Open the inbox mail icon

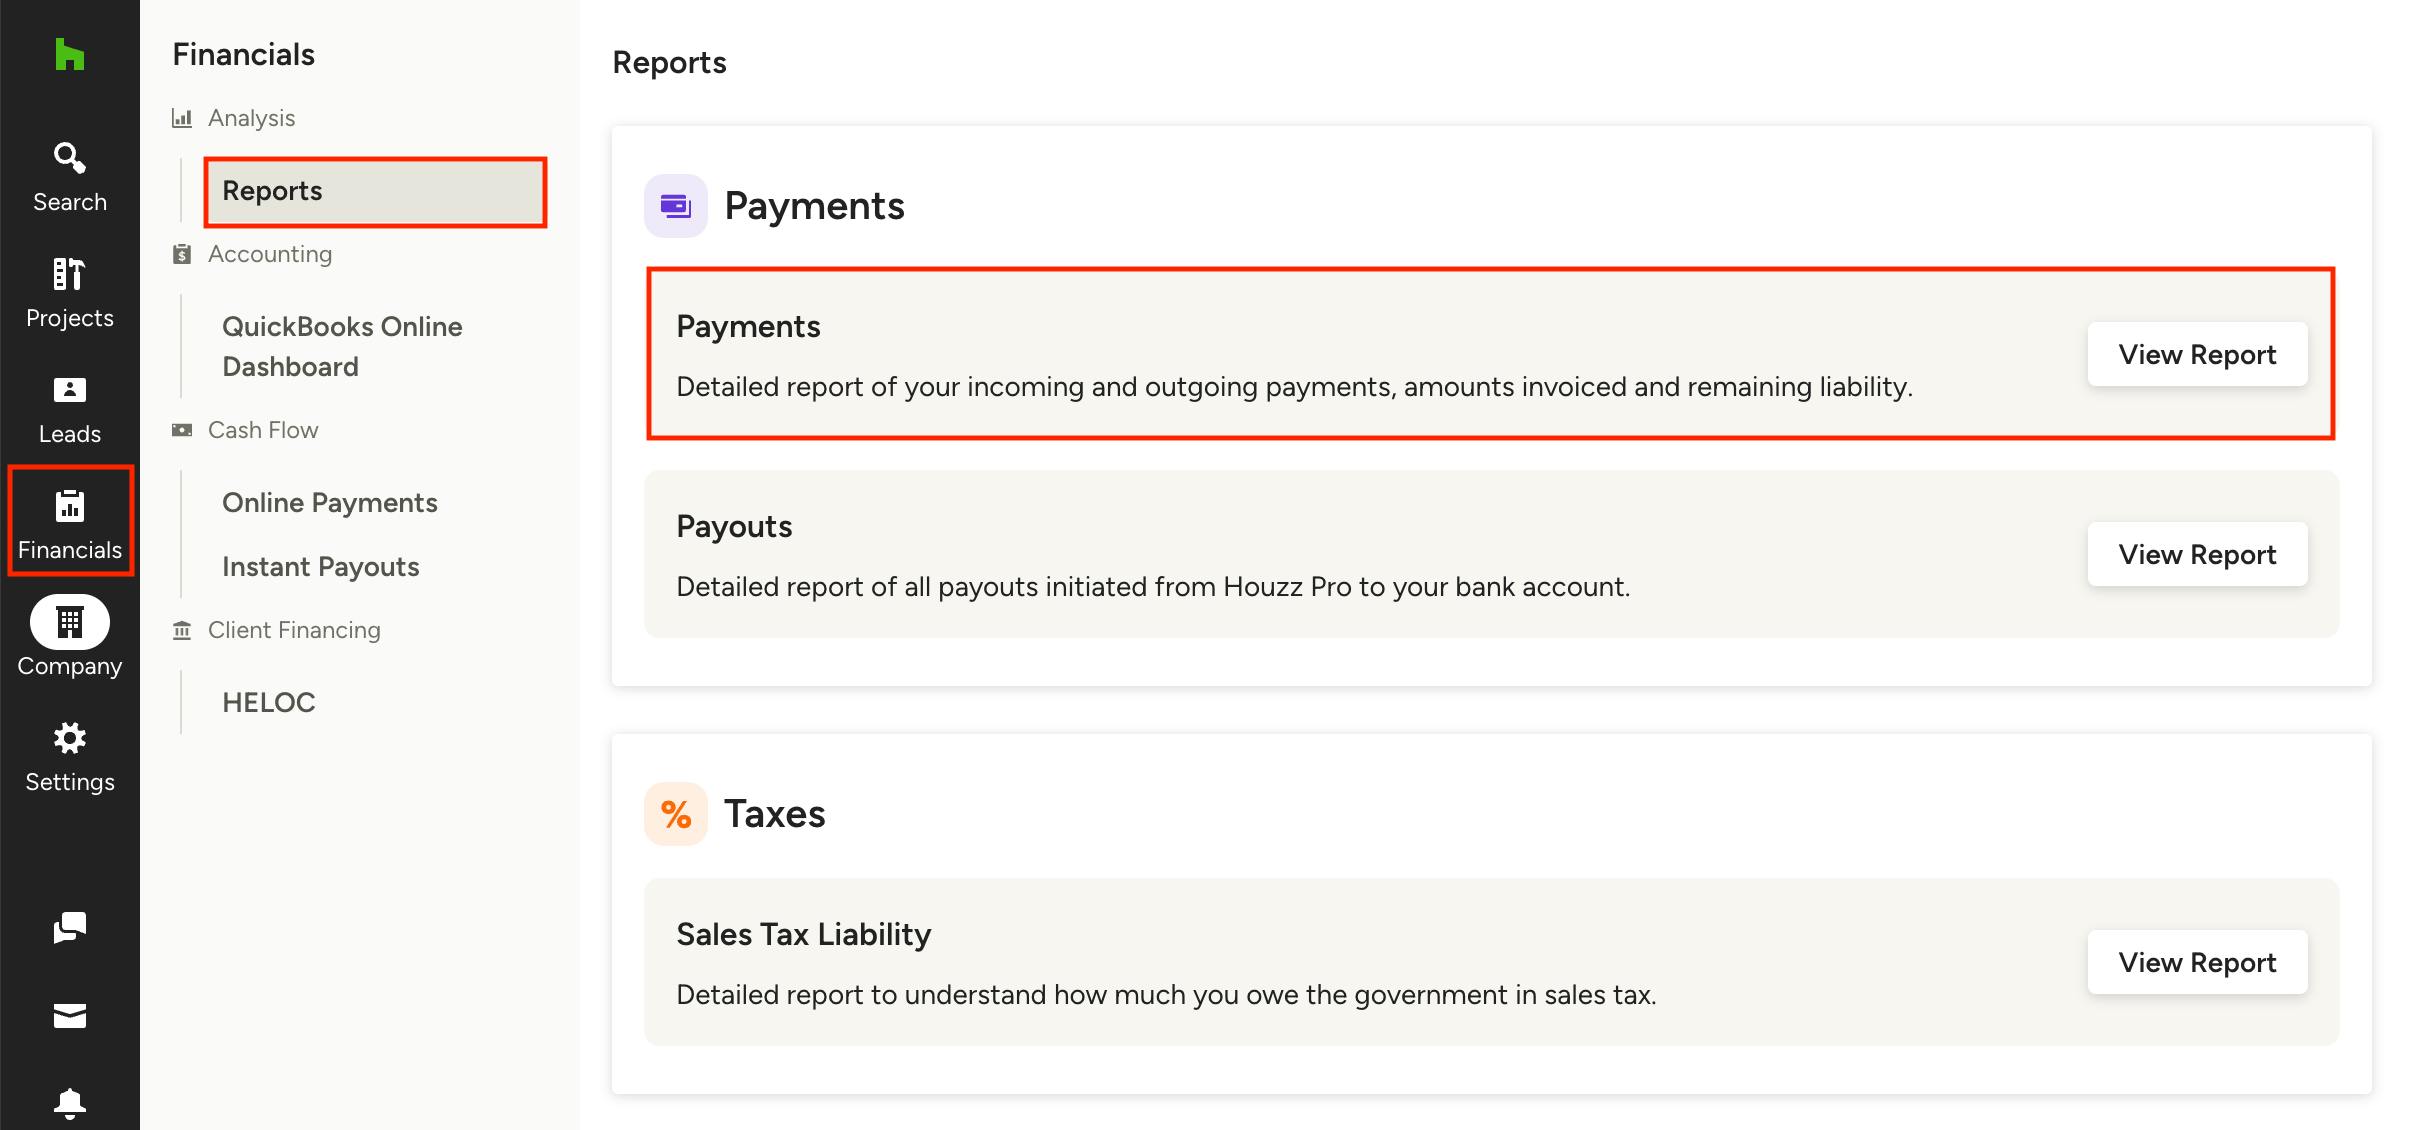69,1016
